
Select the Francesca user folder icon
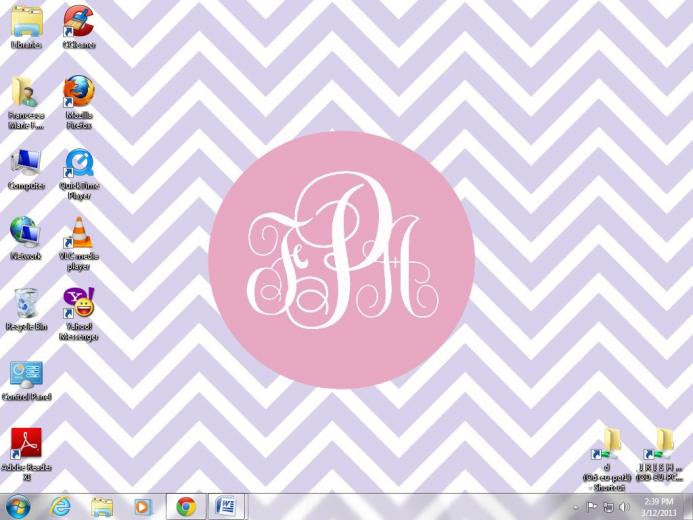click(26, 92)
